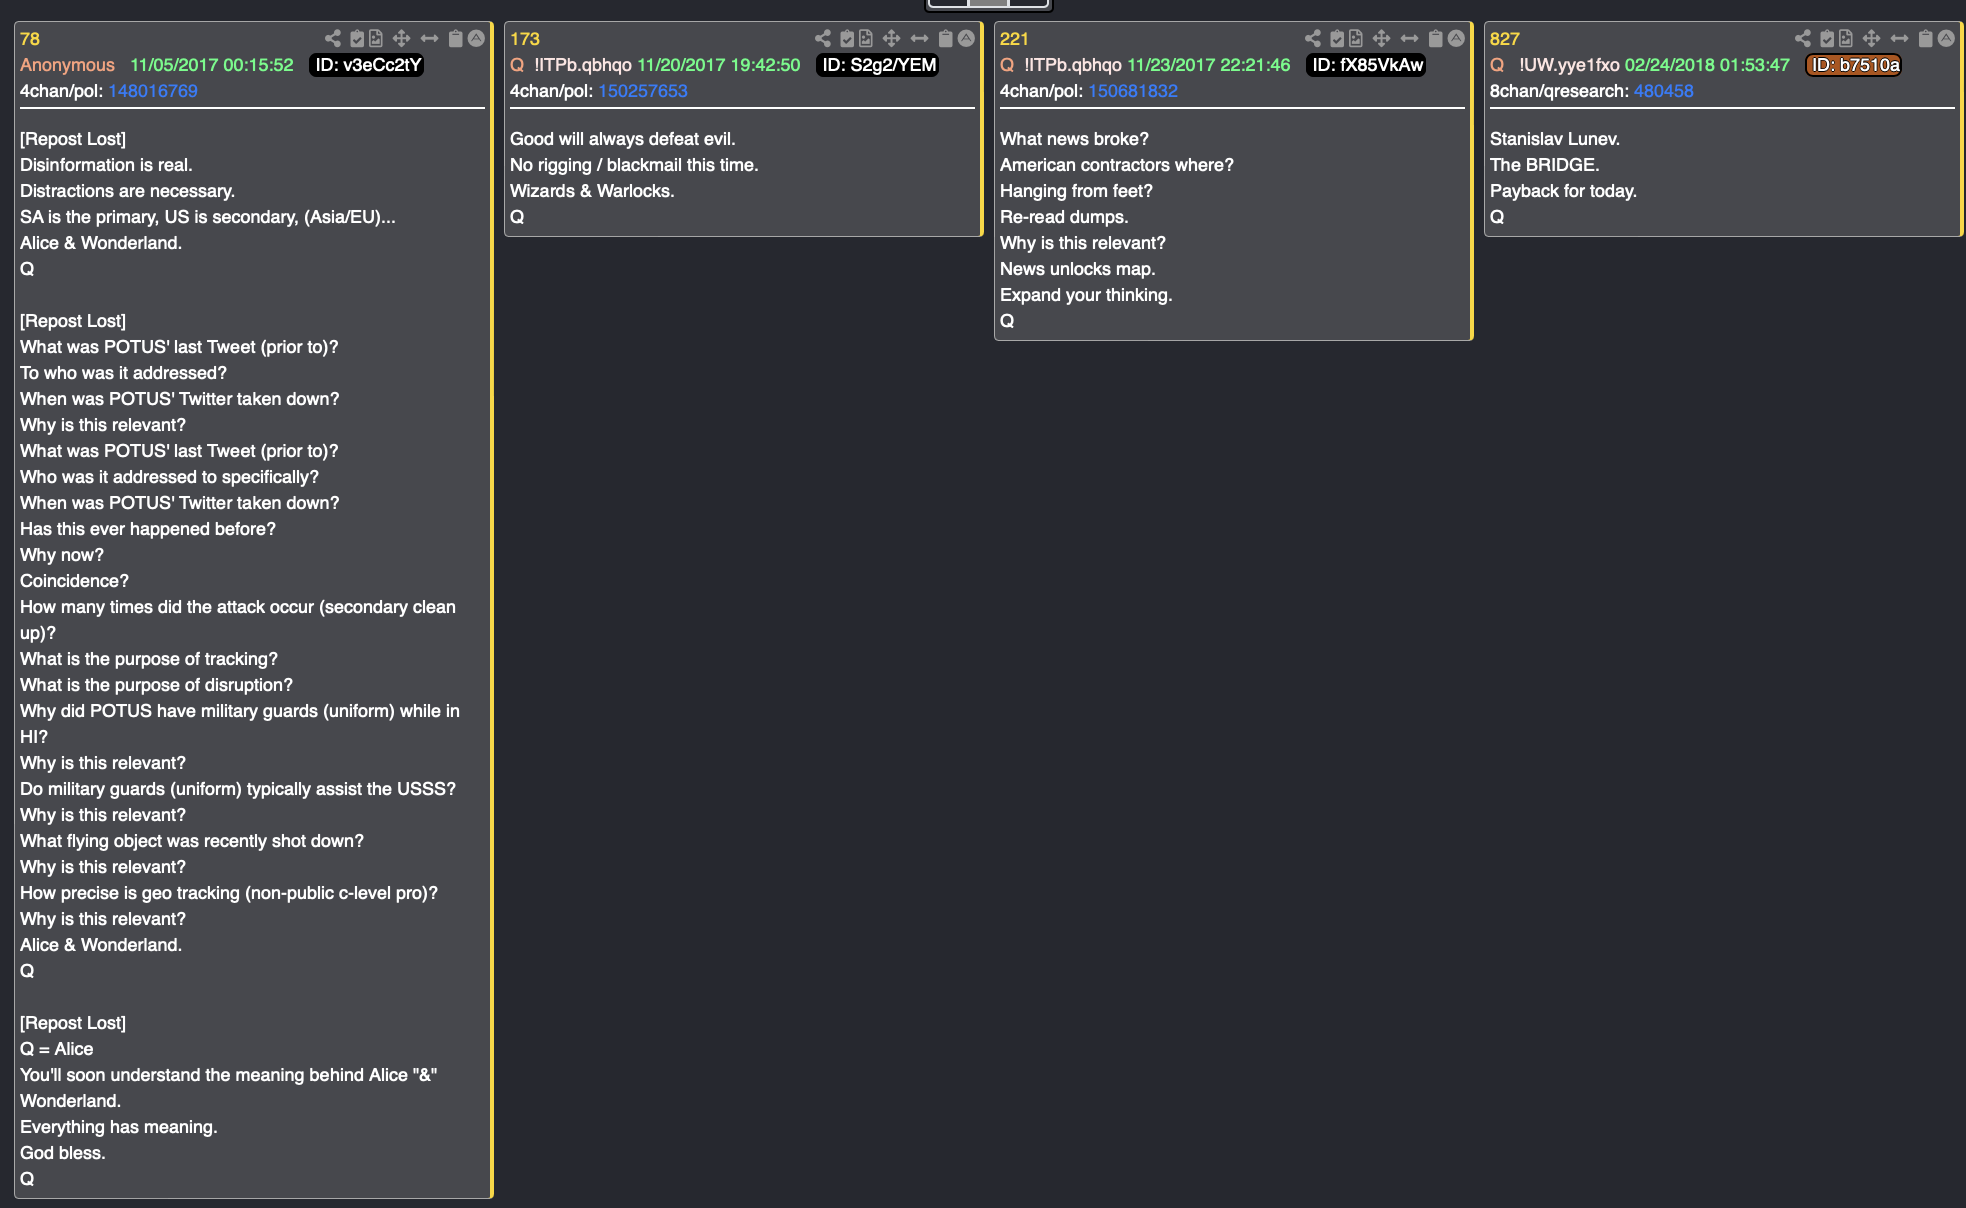
Task: Hit the clipboard-check icon on post 827
Action: tap(1827, 39)
